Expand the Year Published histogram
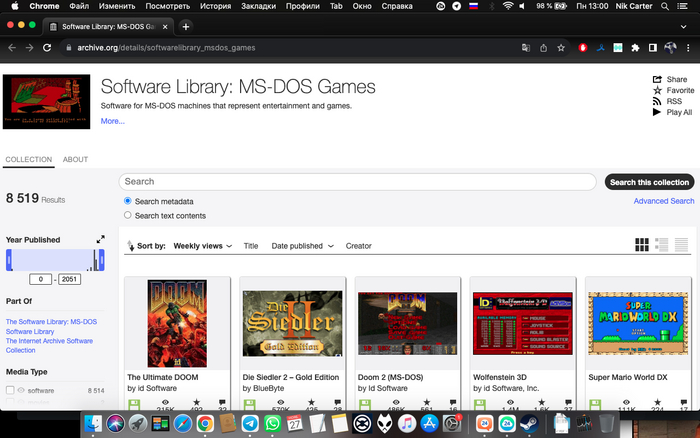The height and width of the screenshot is (438, 700). (x=100, y=239)
